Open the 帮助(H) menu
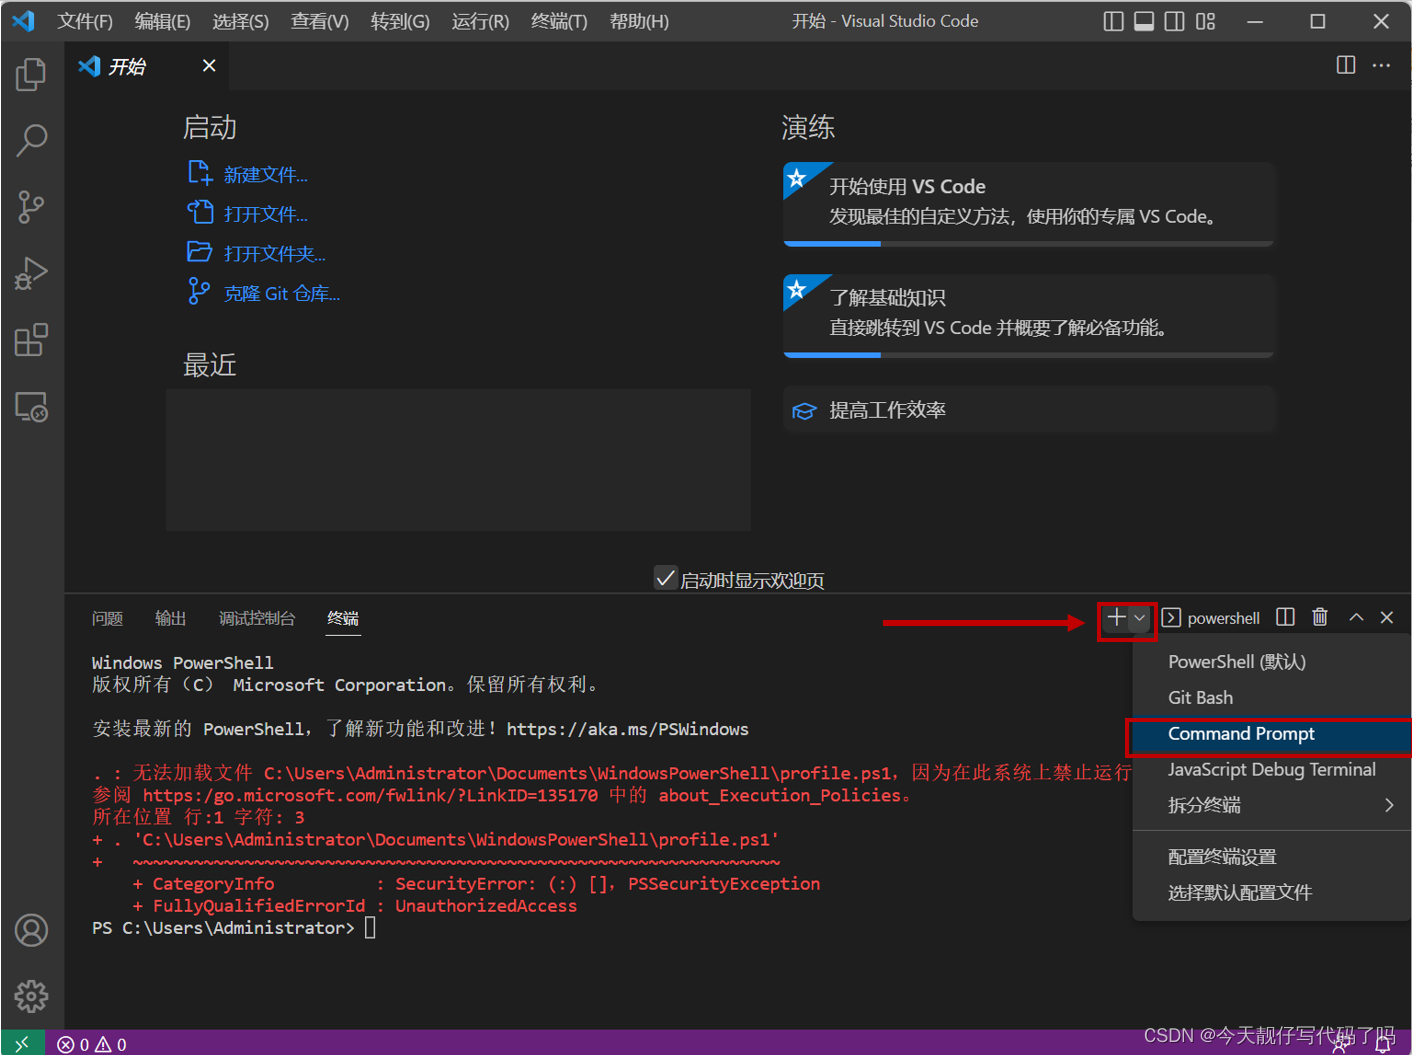Screen dimensions: 1412x1055 click(639, 21)
